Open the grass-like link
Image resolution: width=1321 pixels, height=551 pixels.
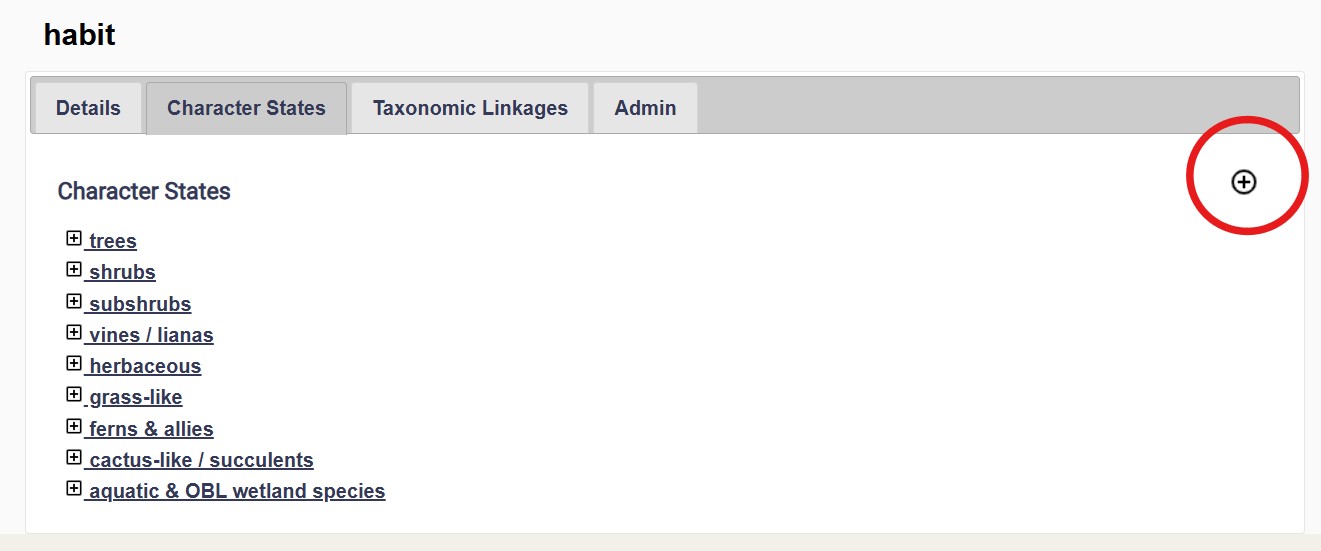point(135,397)
